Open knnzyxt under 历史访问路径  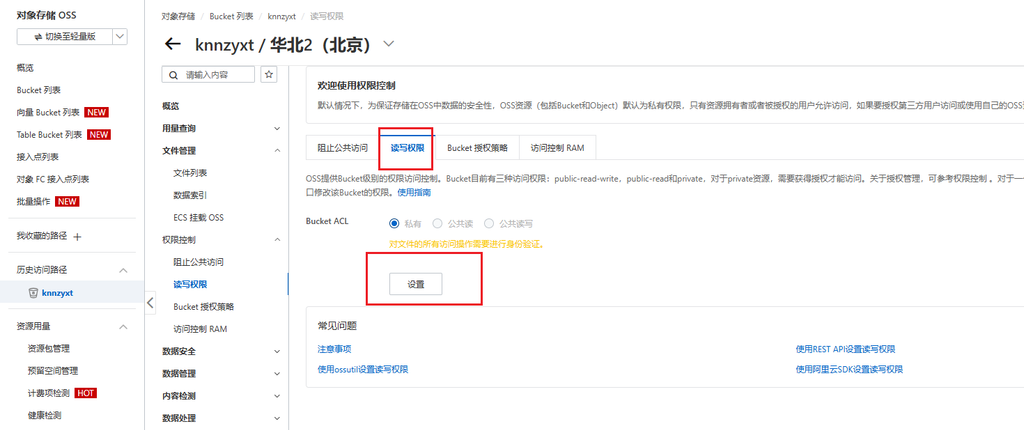[x=57, y=293]
